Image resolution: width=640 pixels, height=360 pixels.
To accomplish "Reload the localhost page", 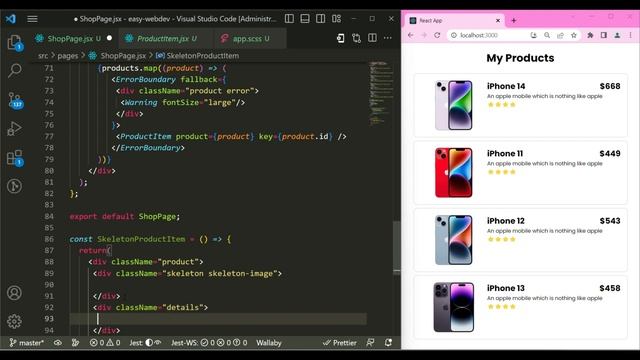I will point(437,36).
